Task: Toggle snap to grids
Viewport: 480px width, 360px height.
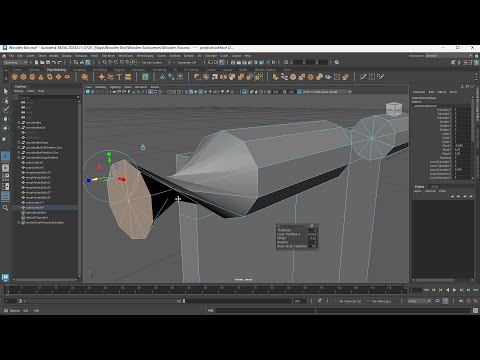Action: (104, 62)
